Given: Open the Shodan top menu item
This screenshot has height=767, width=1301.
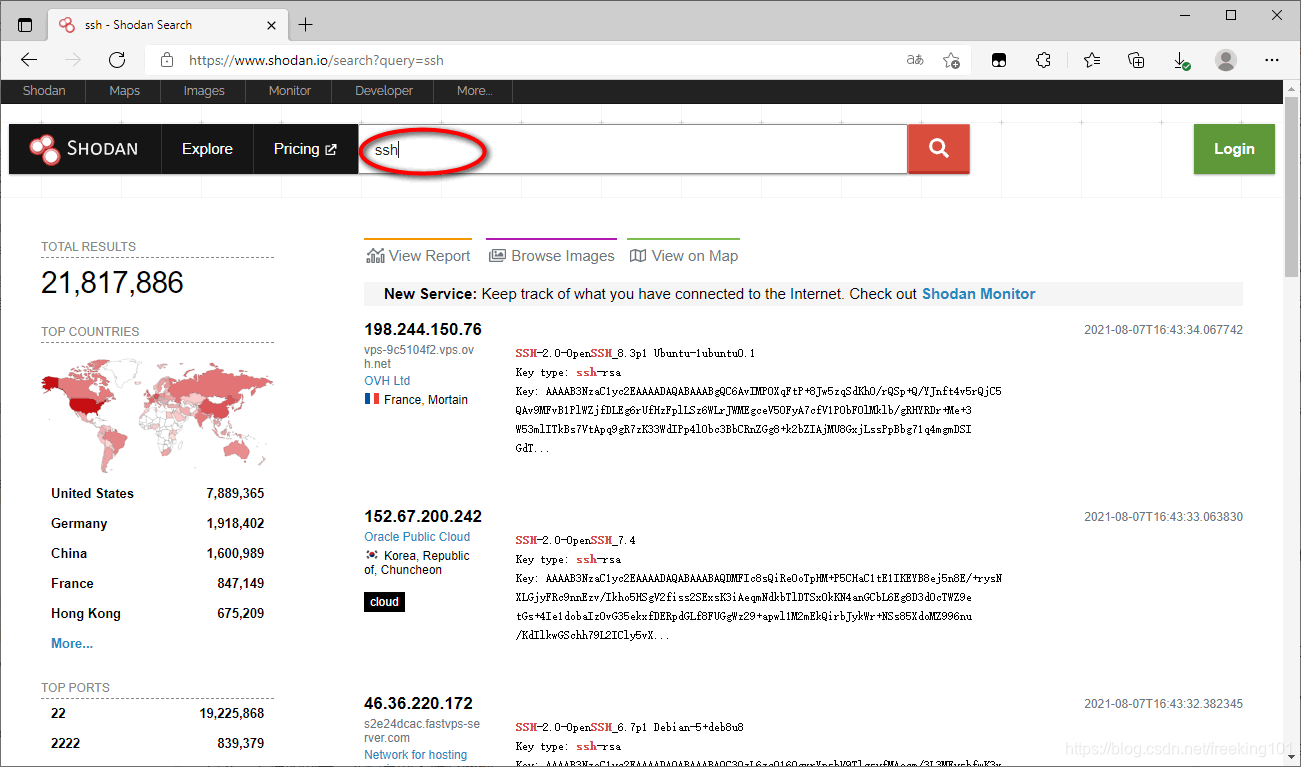Looking at the screenshot, I should pos(44,91).
